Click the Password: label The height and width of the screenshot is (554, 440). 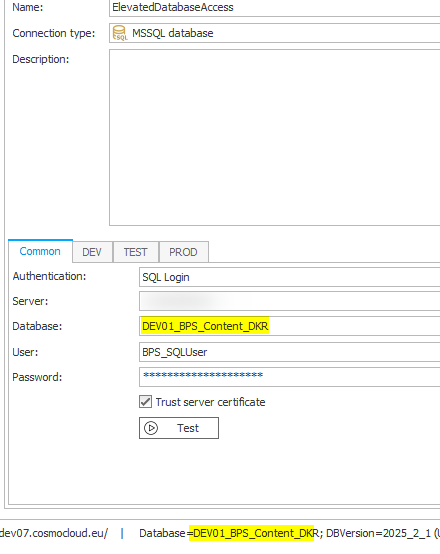click(x=37, y=377)
